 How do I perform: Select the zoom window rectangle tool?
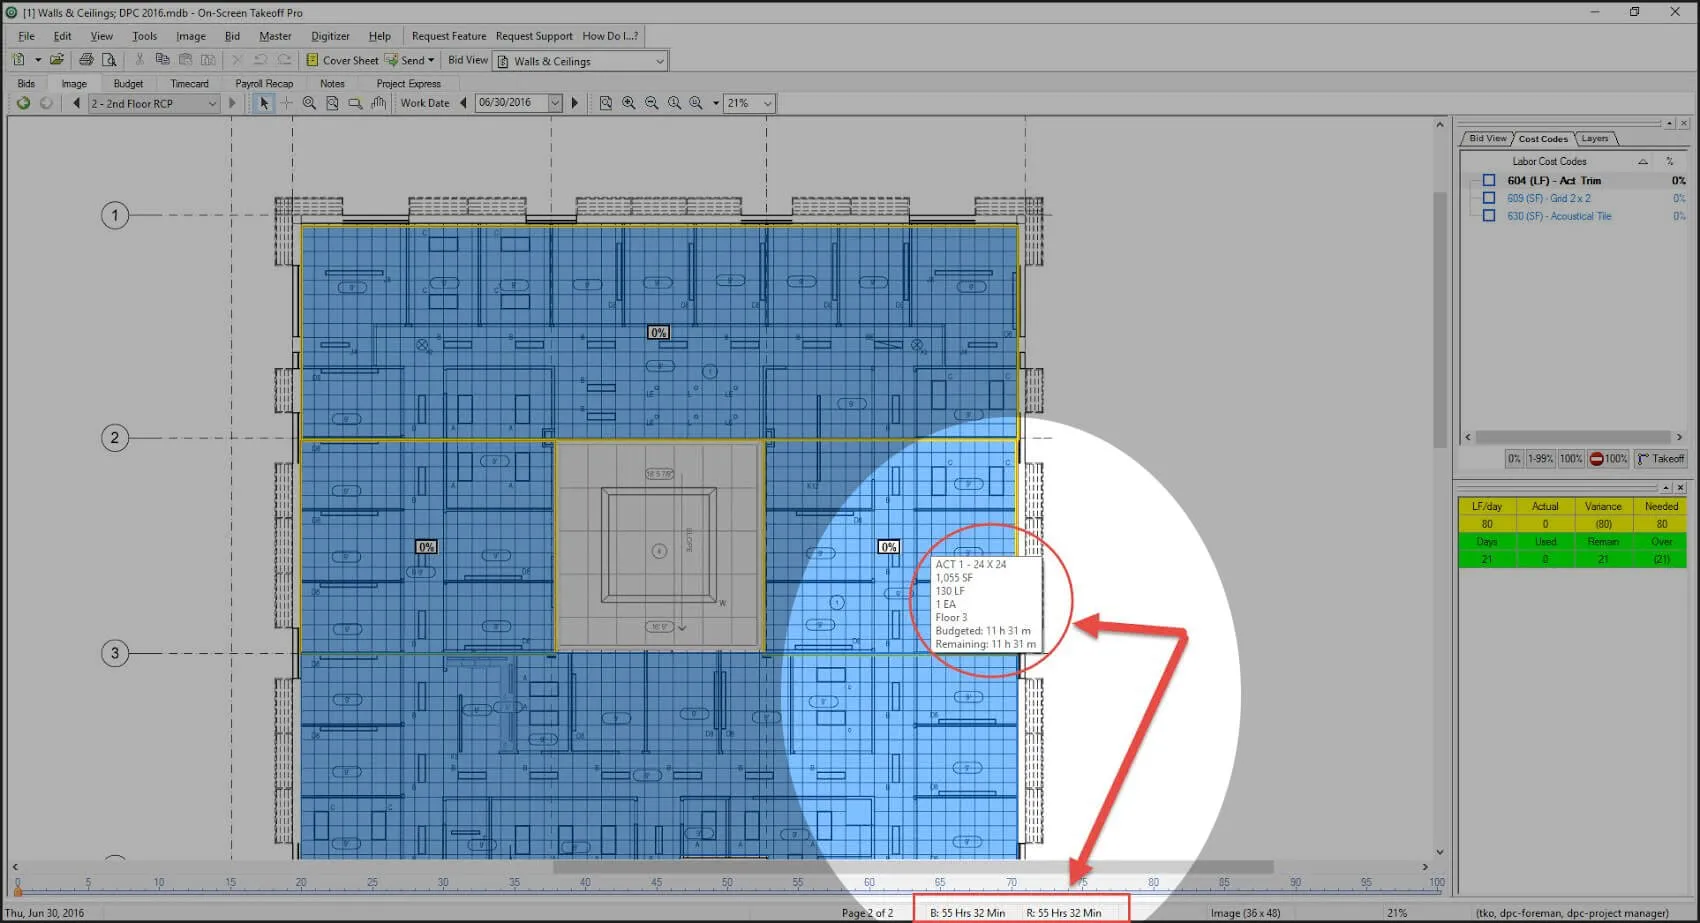click(x=355, y=103)
